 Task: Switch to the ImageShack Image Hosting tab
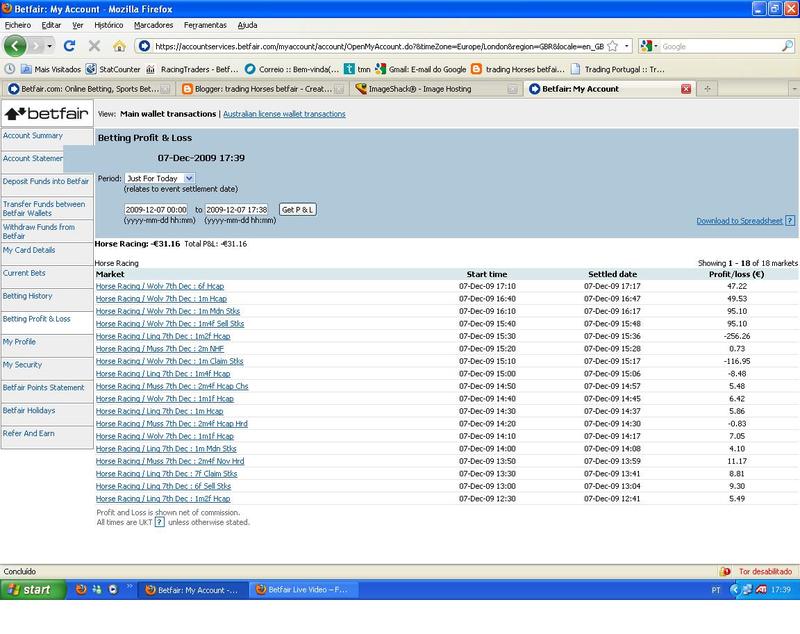(x=436, y=89)
